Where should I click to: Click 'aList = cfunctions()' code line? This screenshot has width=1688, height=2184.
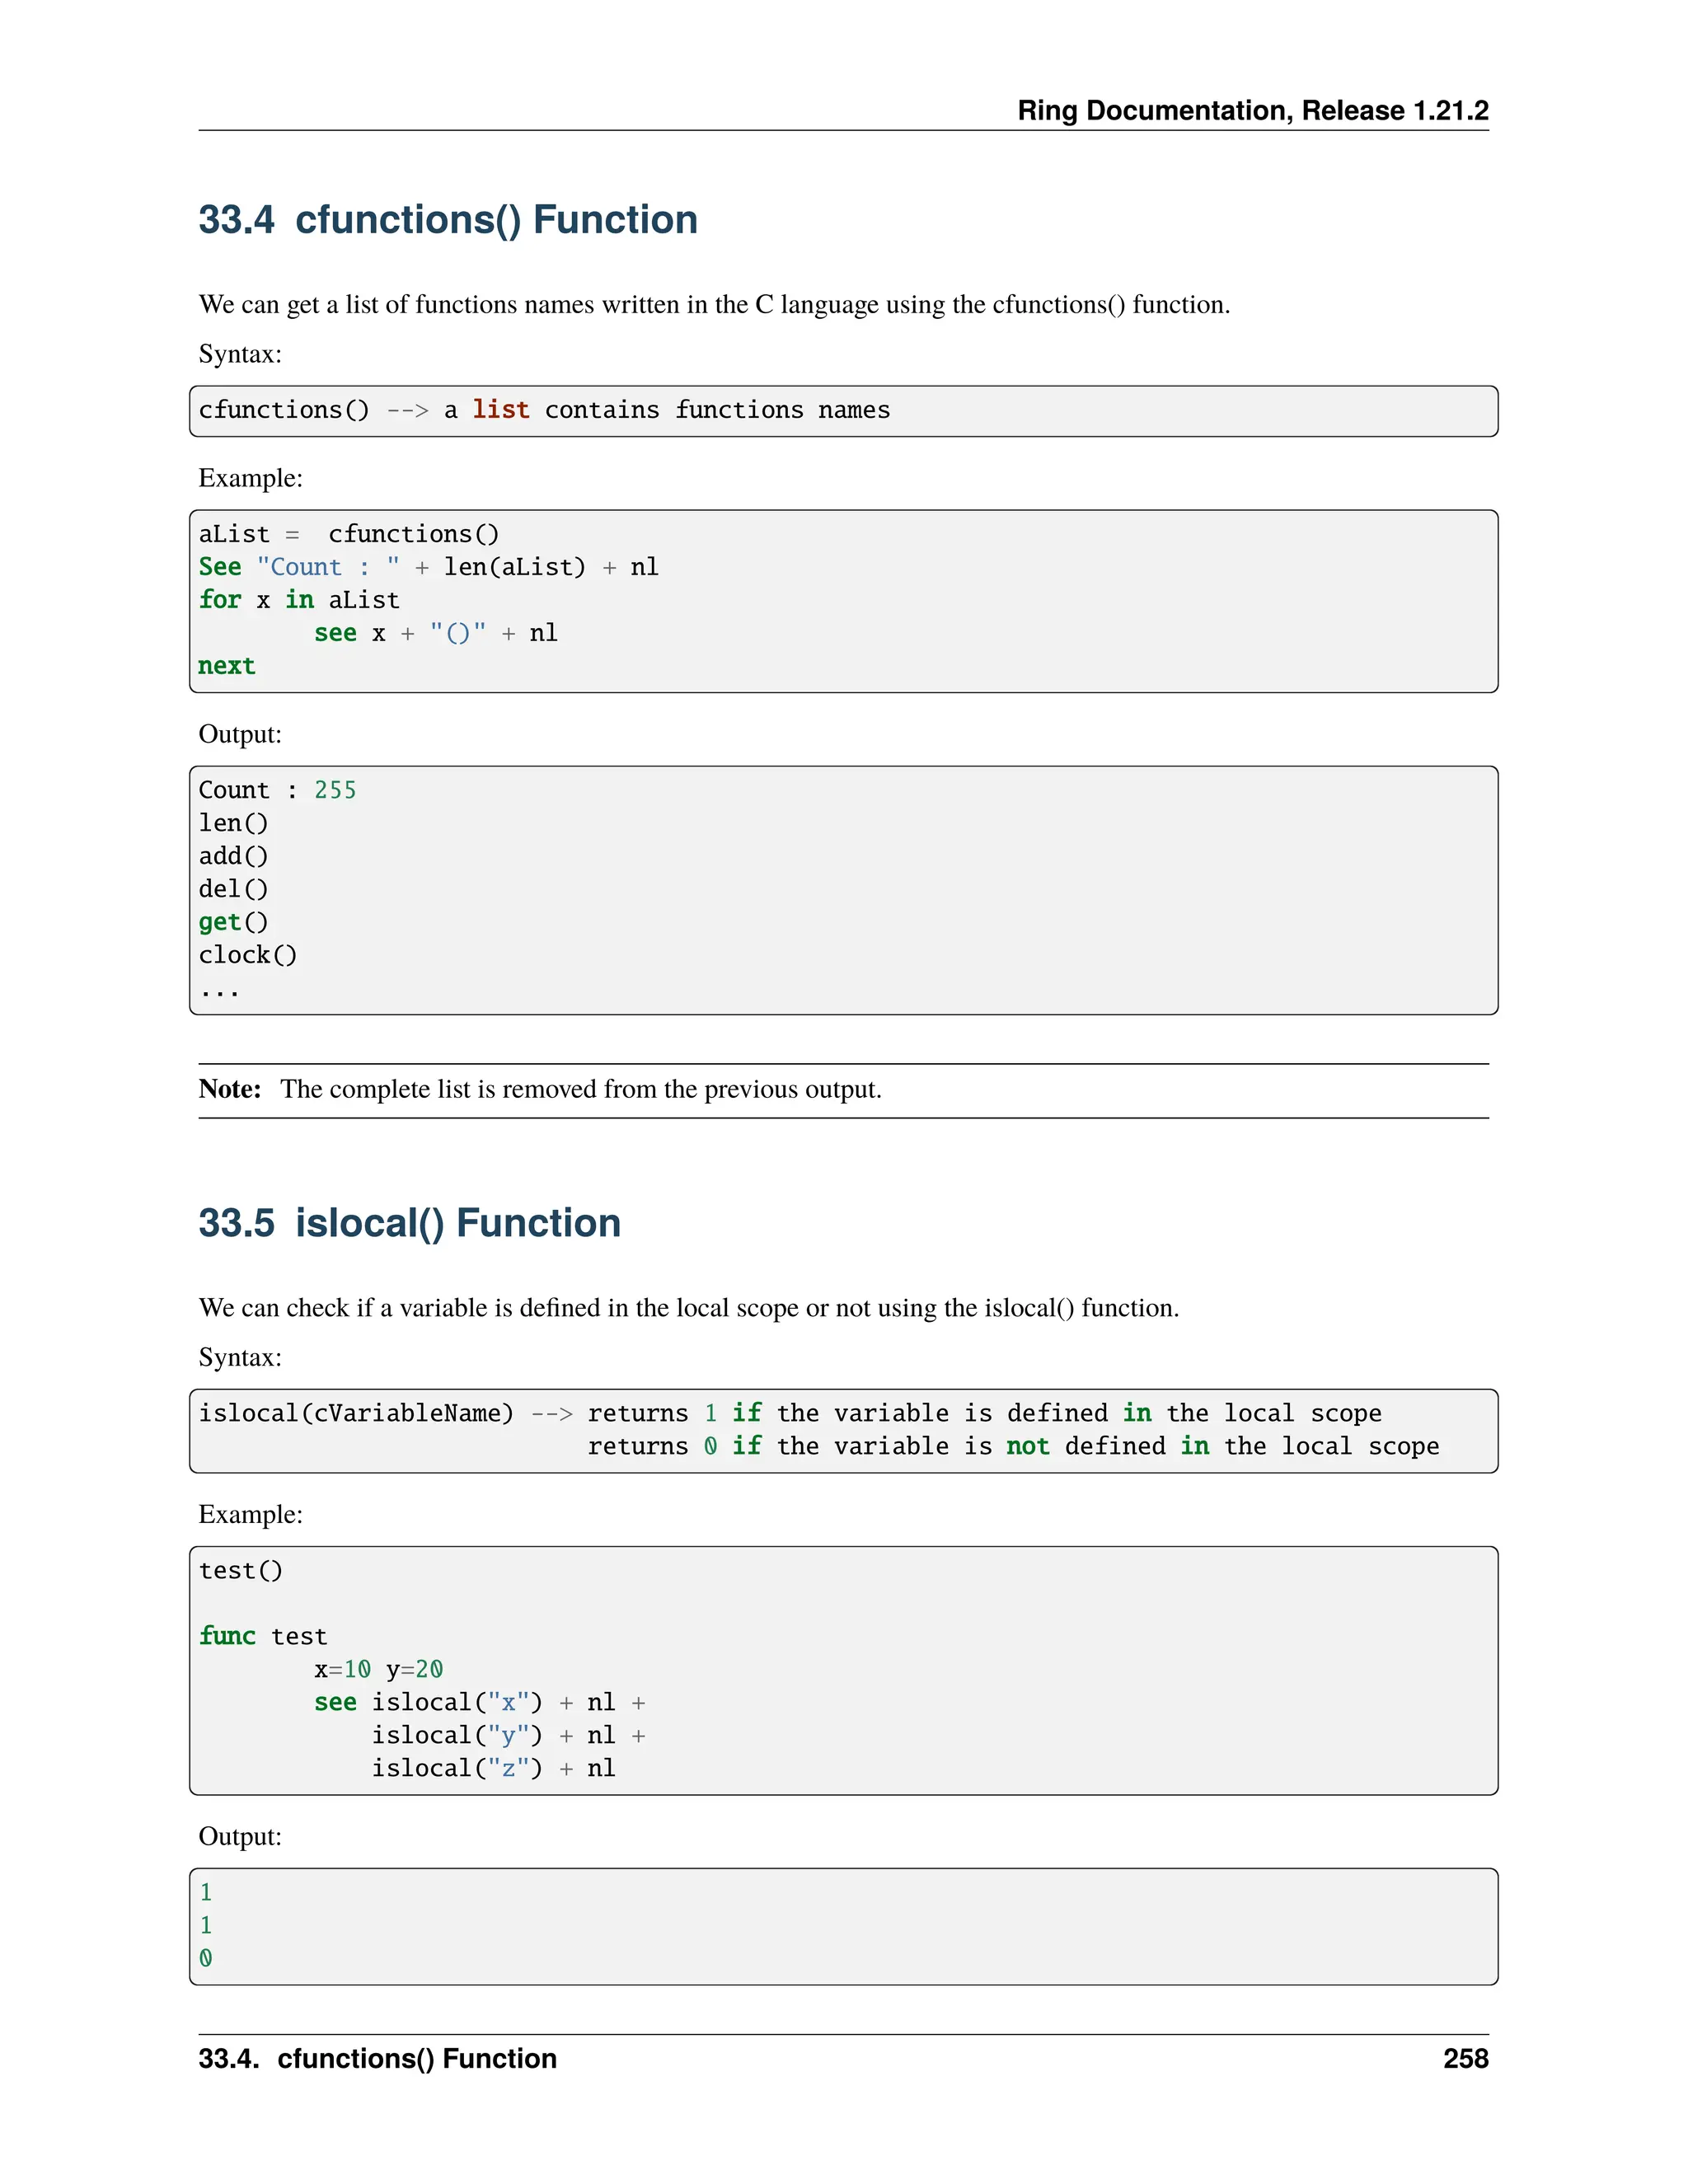[x=348, y=534]
